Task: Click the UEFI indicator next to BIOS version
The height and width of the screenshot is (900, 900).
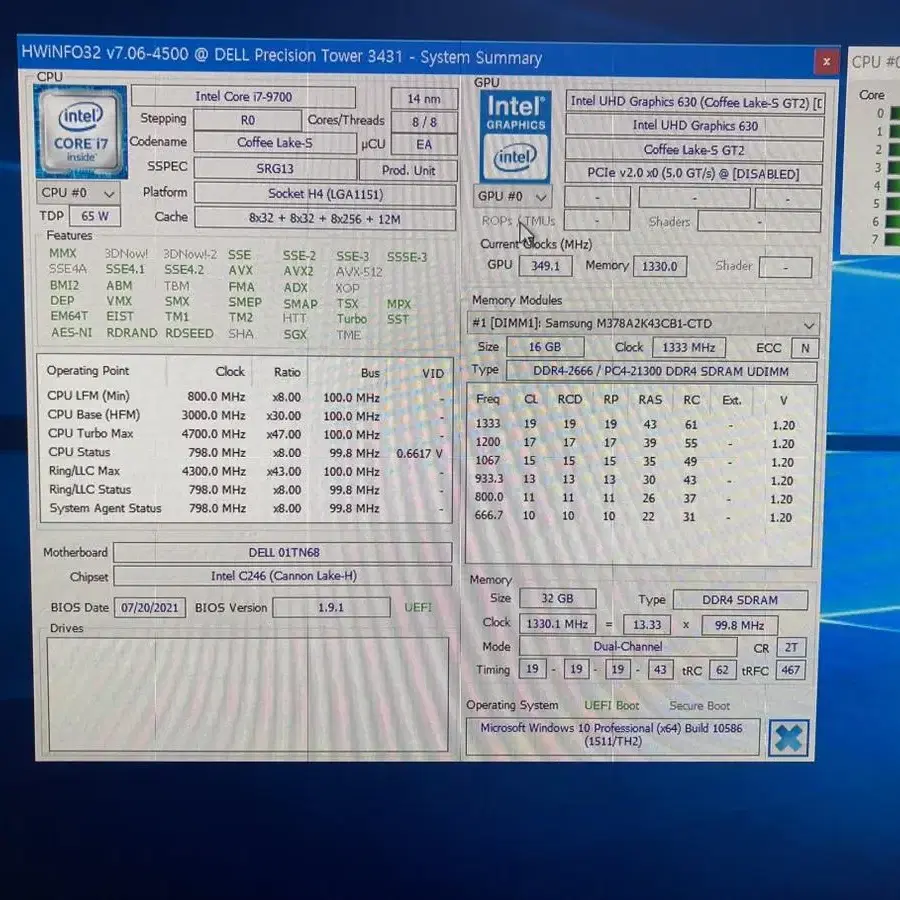Action: pos(418,607)
